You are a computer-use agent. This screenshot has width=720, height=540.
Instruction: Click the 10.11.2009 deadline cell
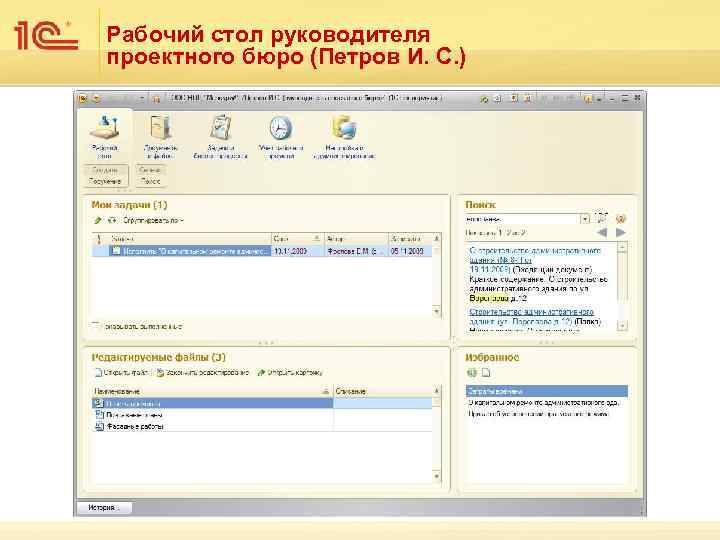click(298, 251)
